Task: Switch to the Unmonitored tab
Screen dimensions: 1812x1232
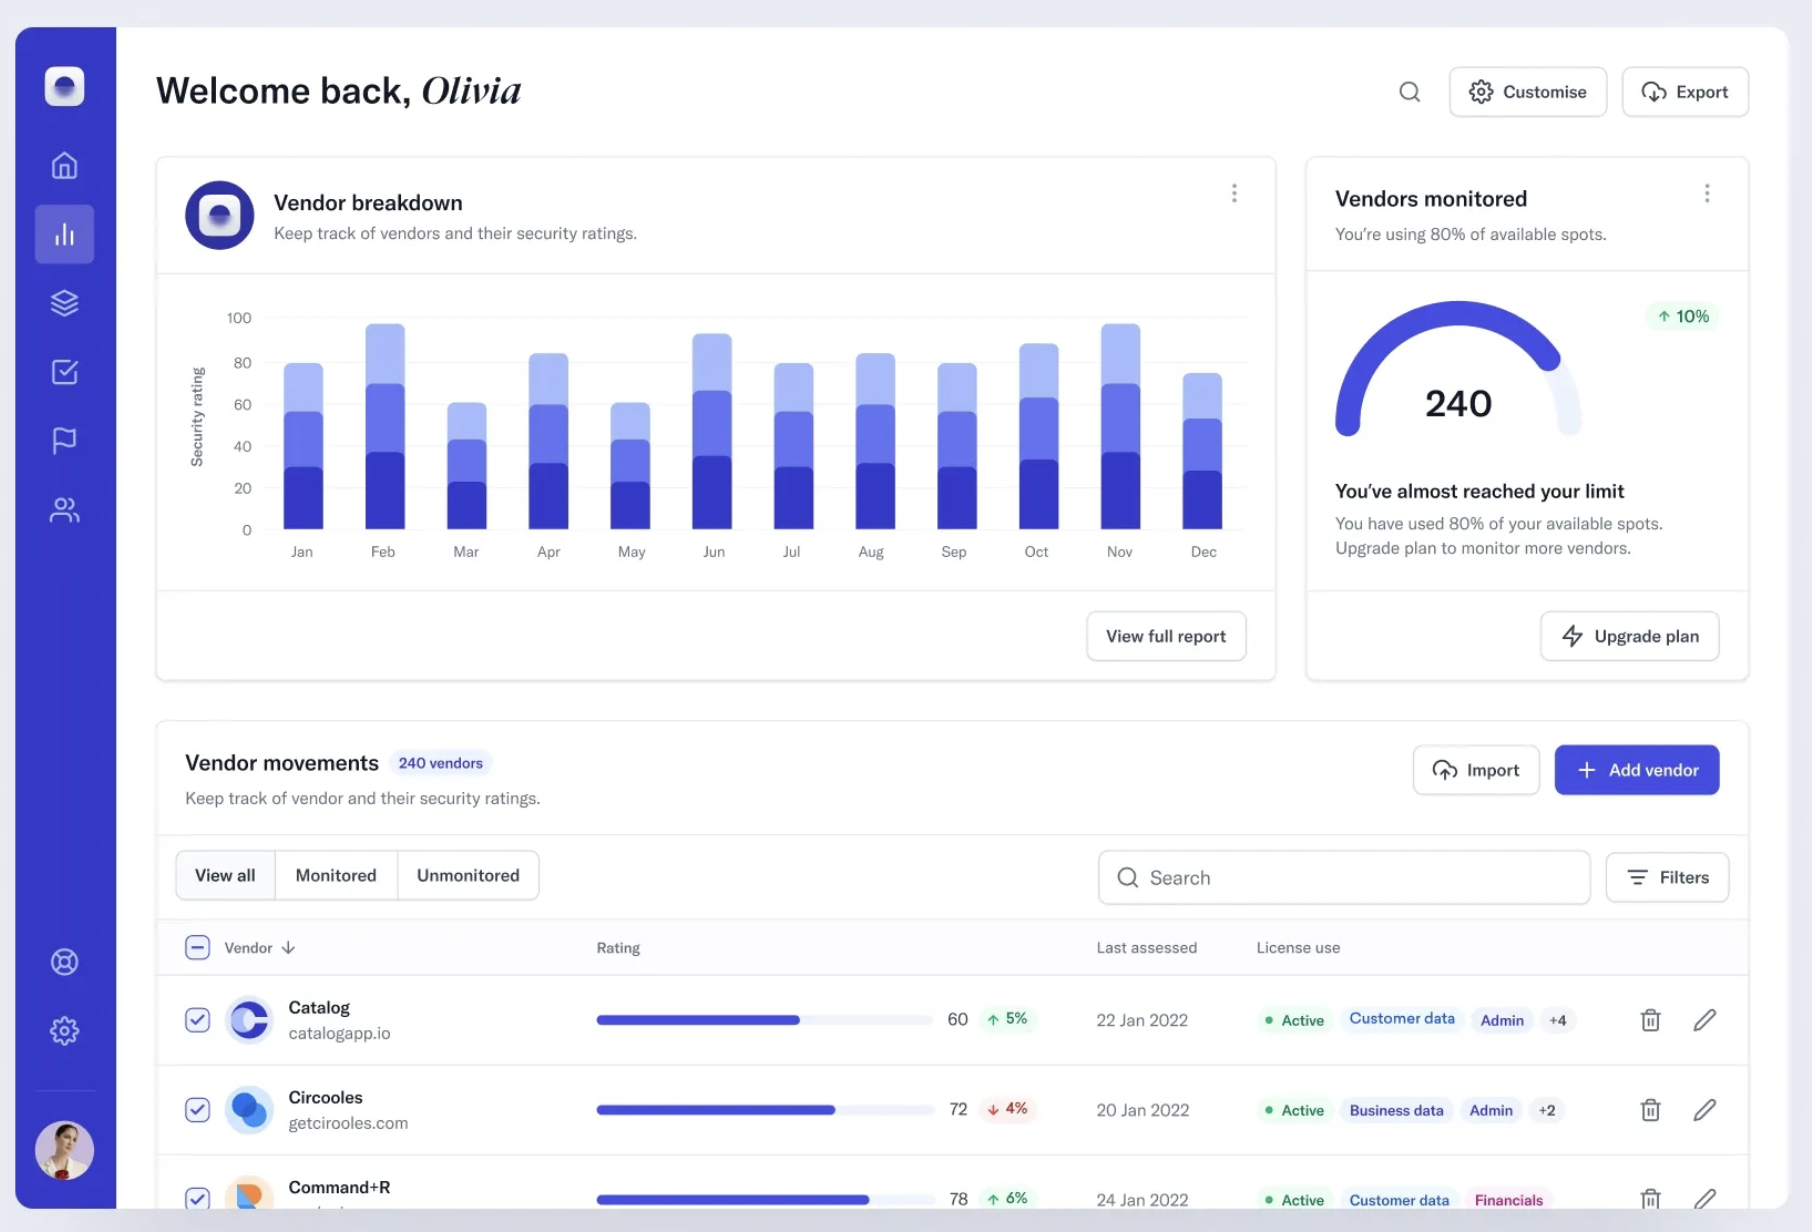Action: tap(468, 875)
